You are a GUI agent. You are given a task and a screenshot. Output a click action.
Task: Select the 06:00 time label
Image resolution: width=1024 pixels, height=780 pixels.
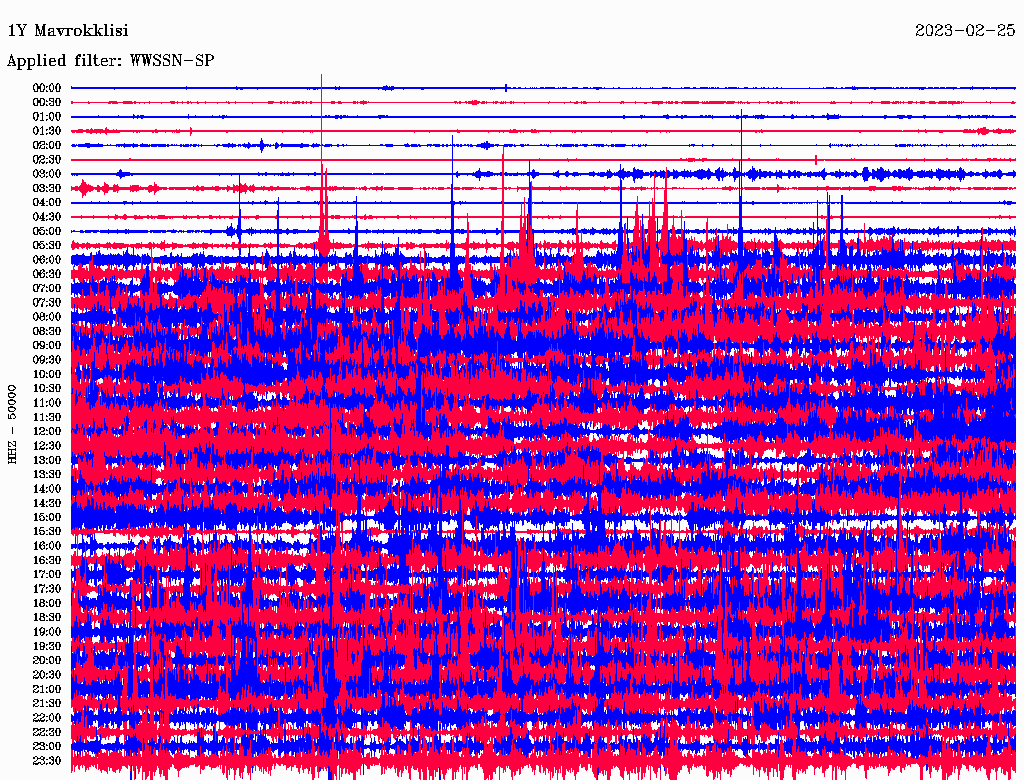[47, 260]
